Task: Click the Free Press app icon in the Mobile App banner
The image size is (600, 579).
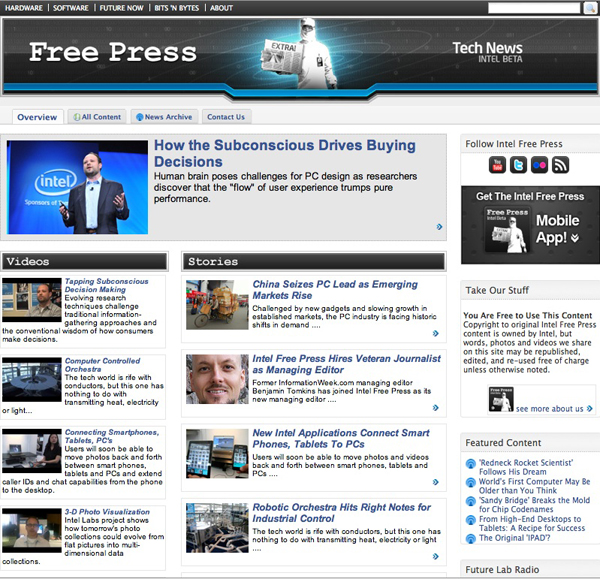Action: [x=507, y=230]
